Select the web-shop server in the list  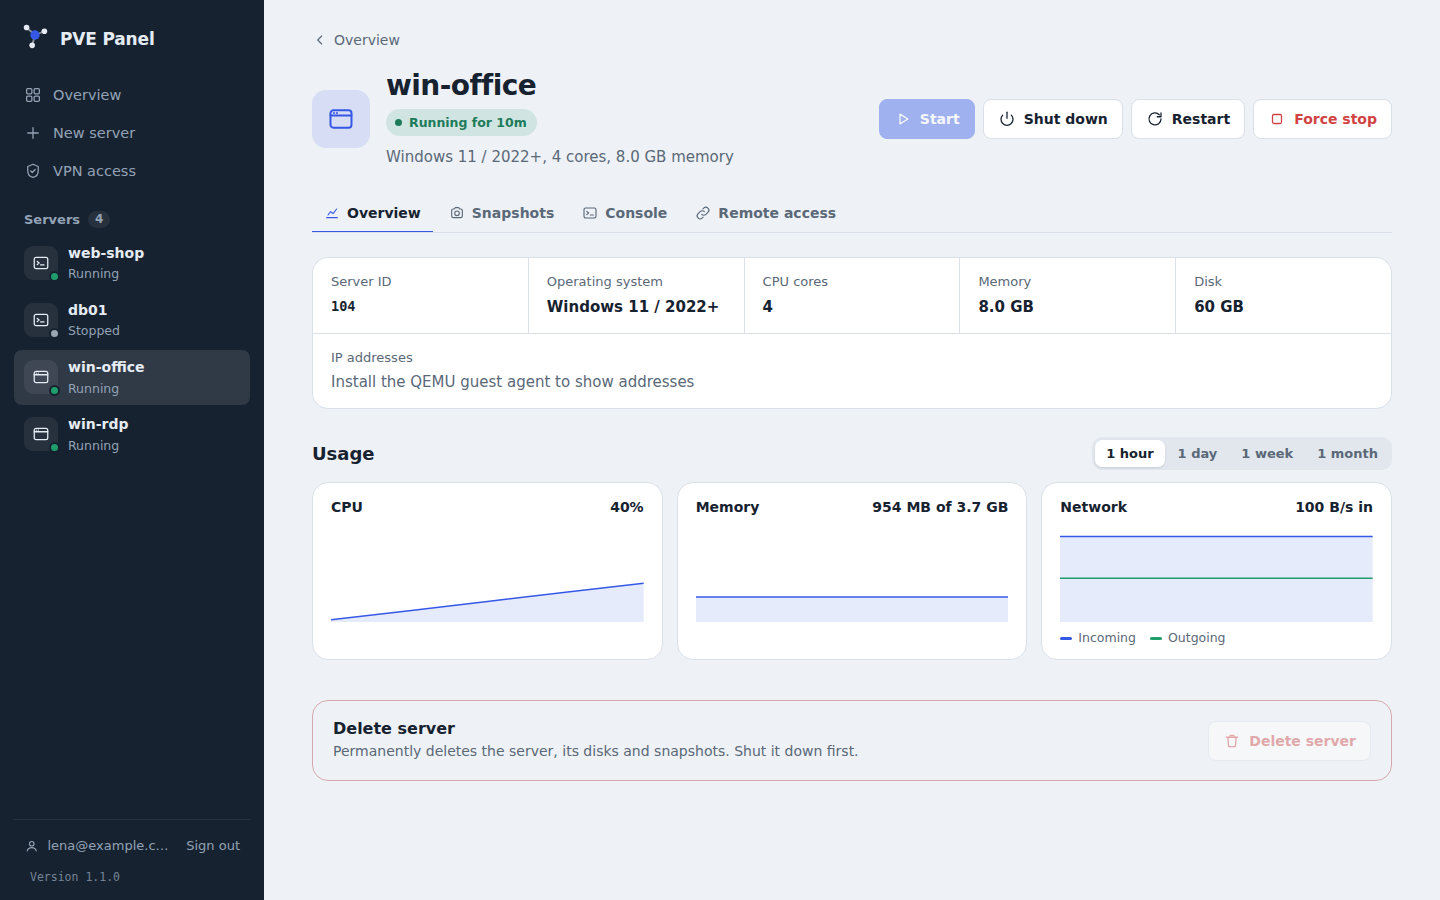coord(132,263)
